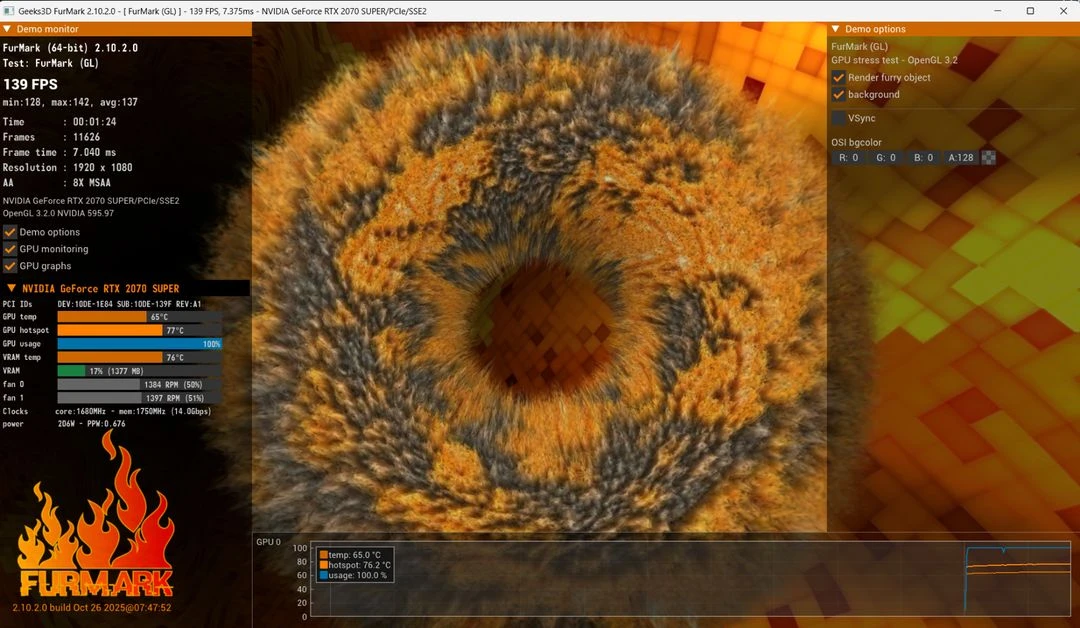
Task: Collapse the Demo options panel
Action: (x=835, y=29)
